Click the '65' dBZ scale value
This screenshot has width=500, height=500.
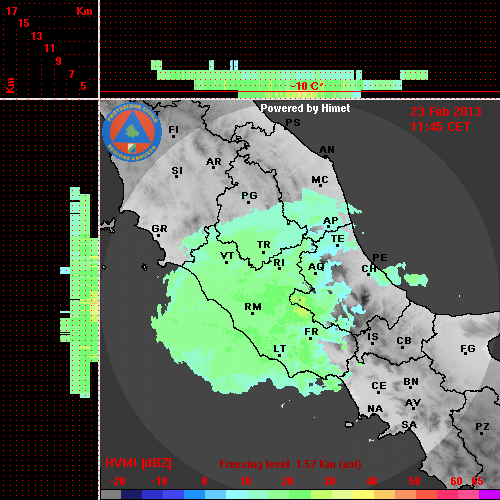click(477, 481)
